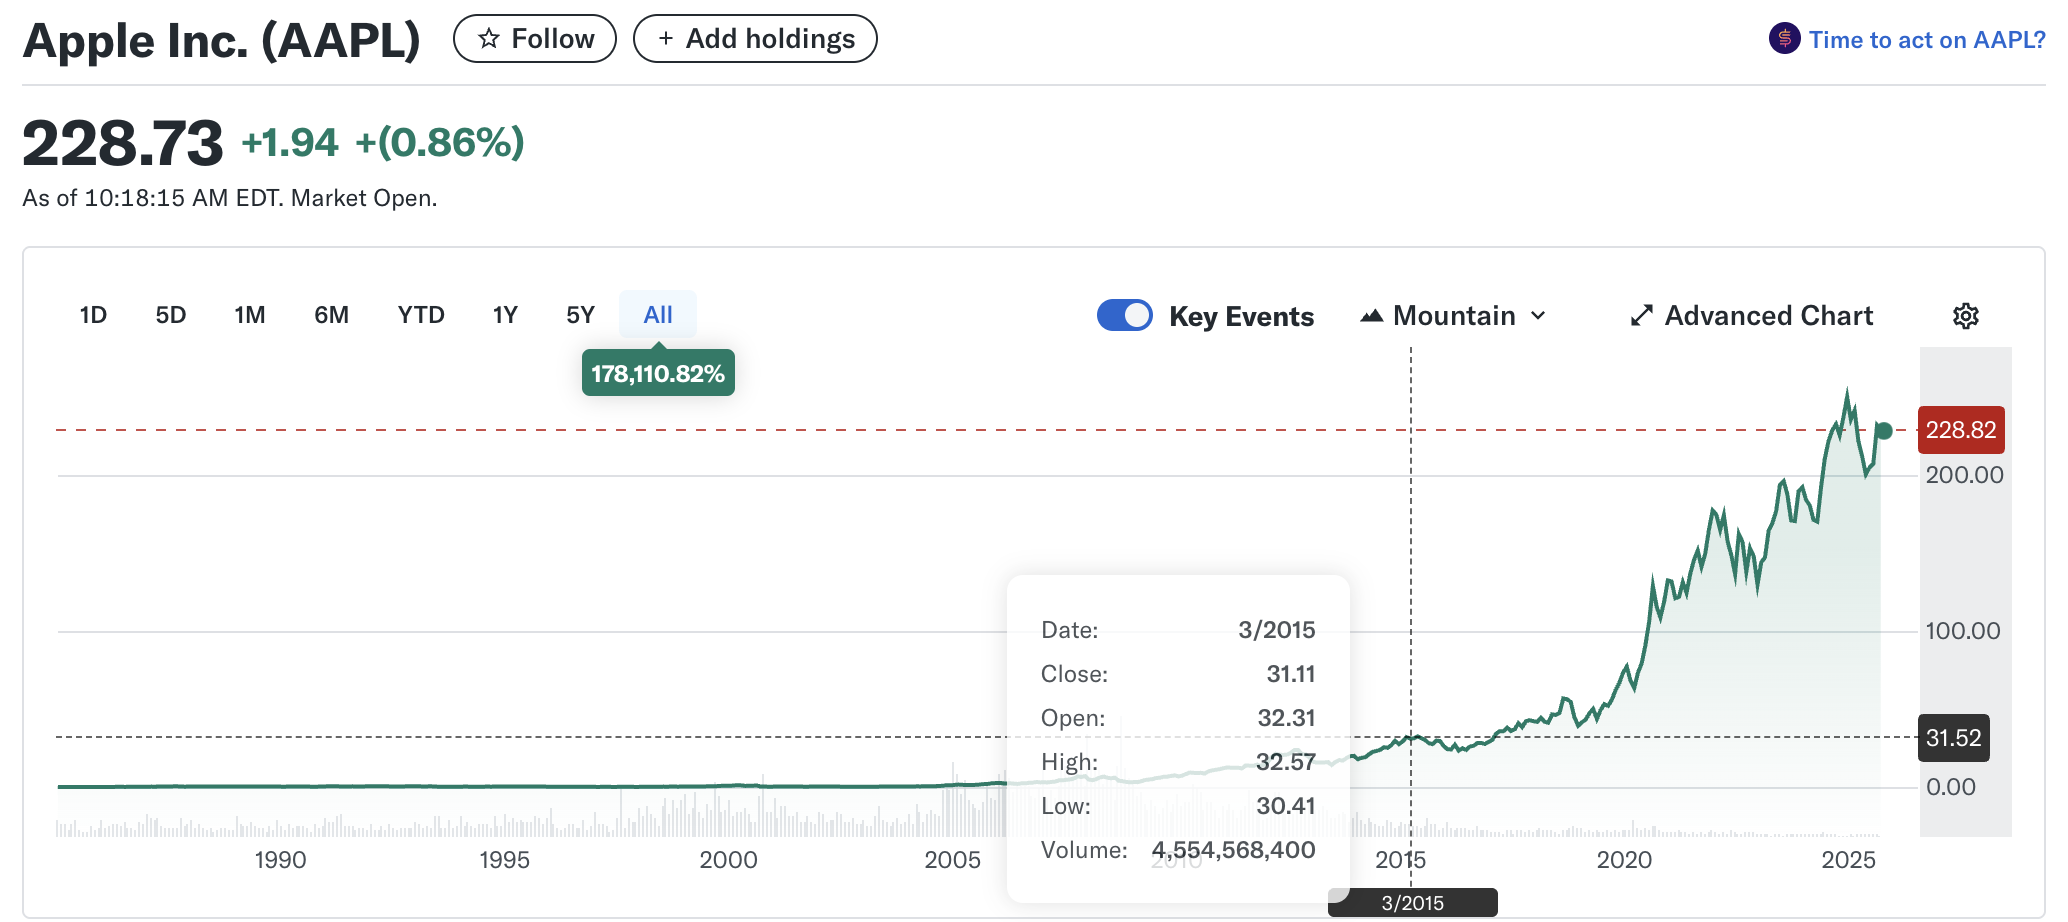2068x922 pixels.
Task: Open the 'Time to act on AAPL?' link
Action: coord(1926,40)
